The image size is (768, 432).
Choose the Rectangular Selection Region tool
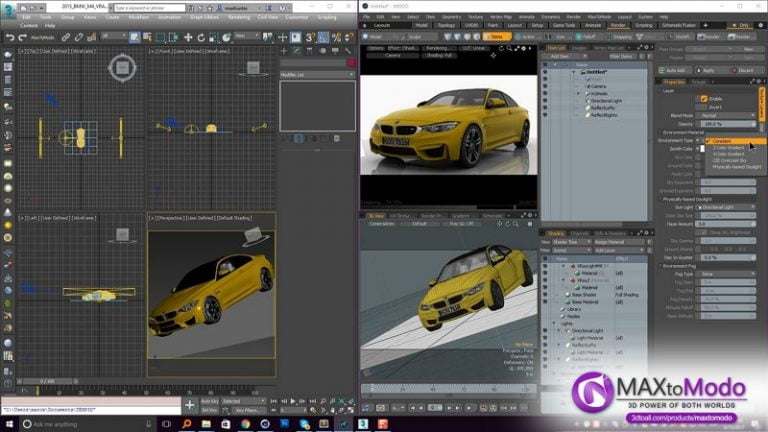[x=160, y=37]
